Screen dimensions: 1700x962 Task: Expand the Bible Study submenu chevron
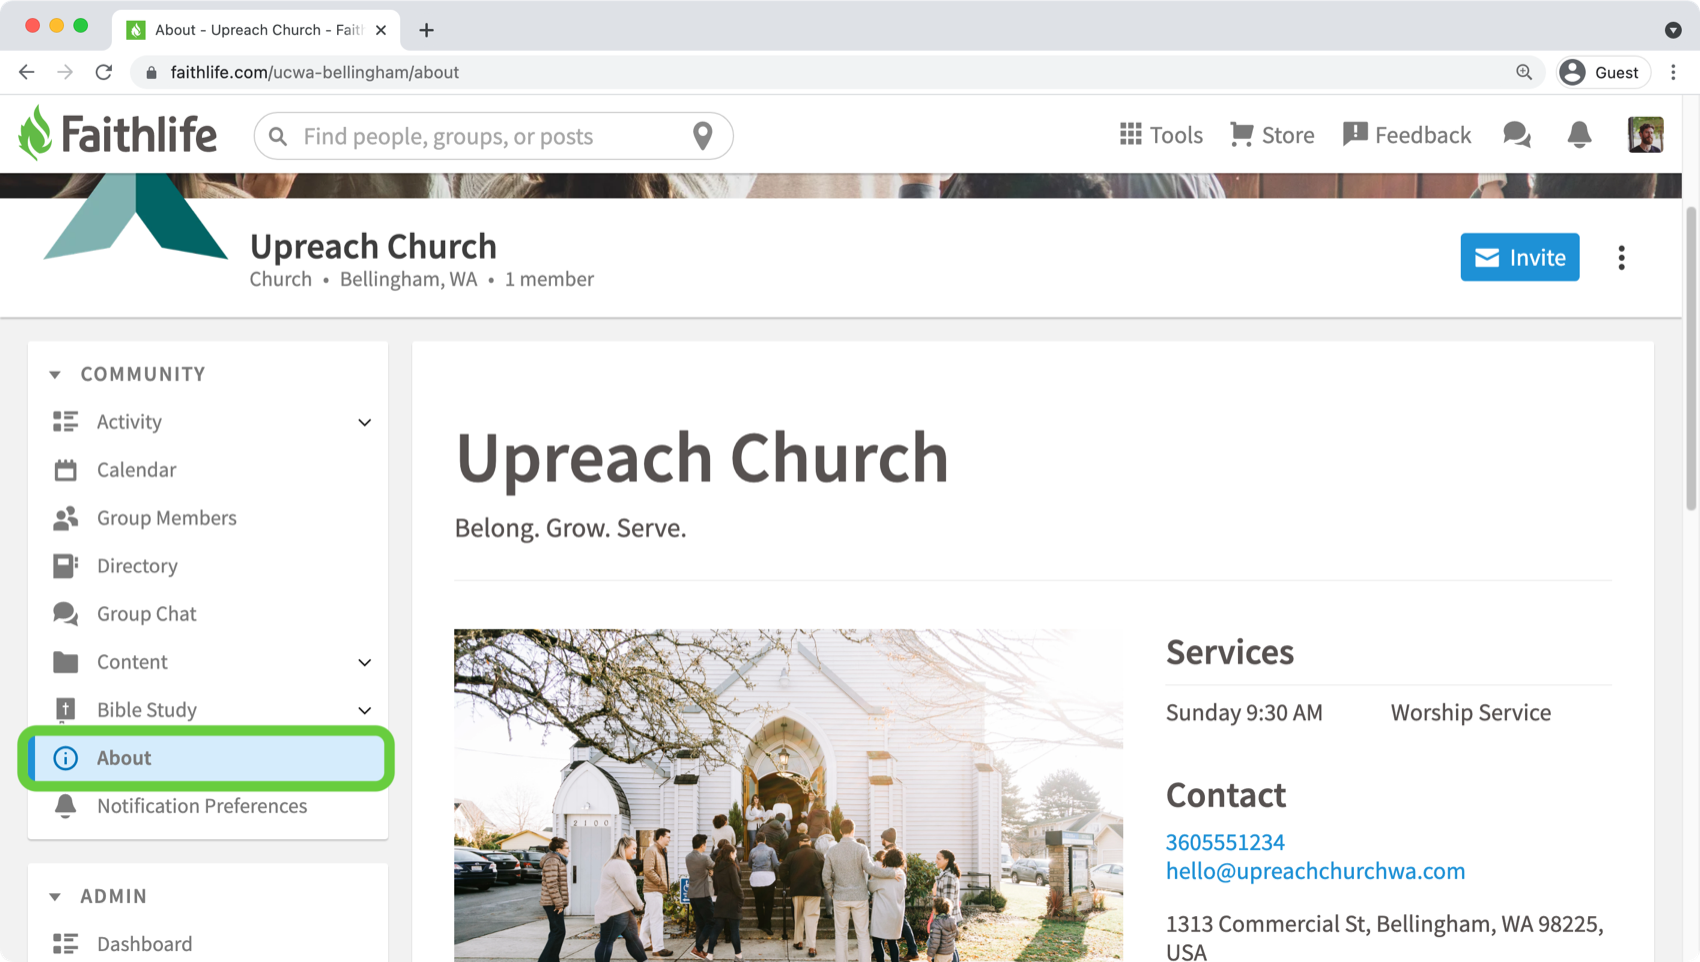[364, 710]
